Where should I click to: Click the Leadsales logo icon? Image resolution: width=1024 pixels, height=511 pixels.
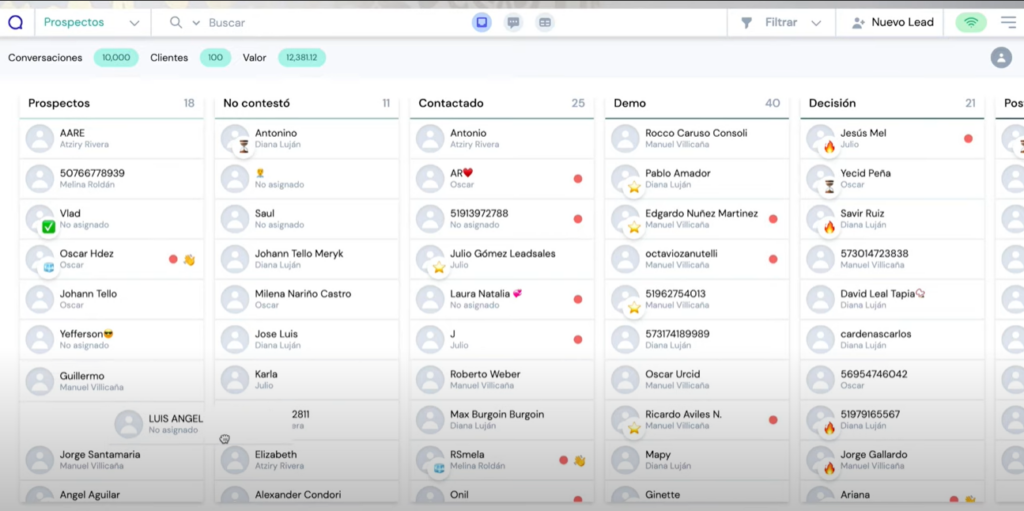click(15, 23)
